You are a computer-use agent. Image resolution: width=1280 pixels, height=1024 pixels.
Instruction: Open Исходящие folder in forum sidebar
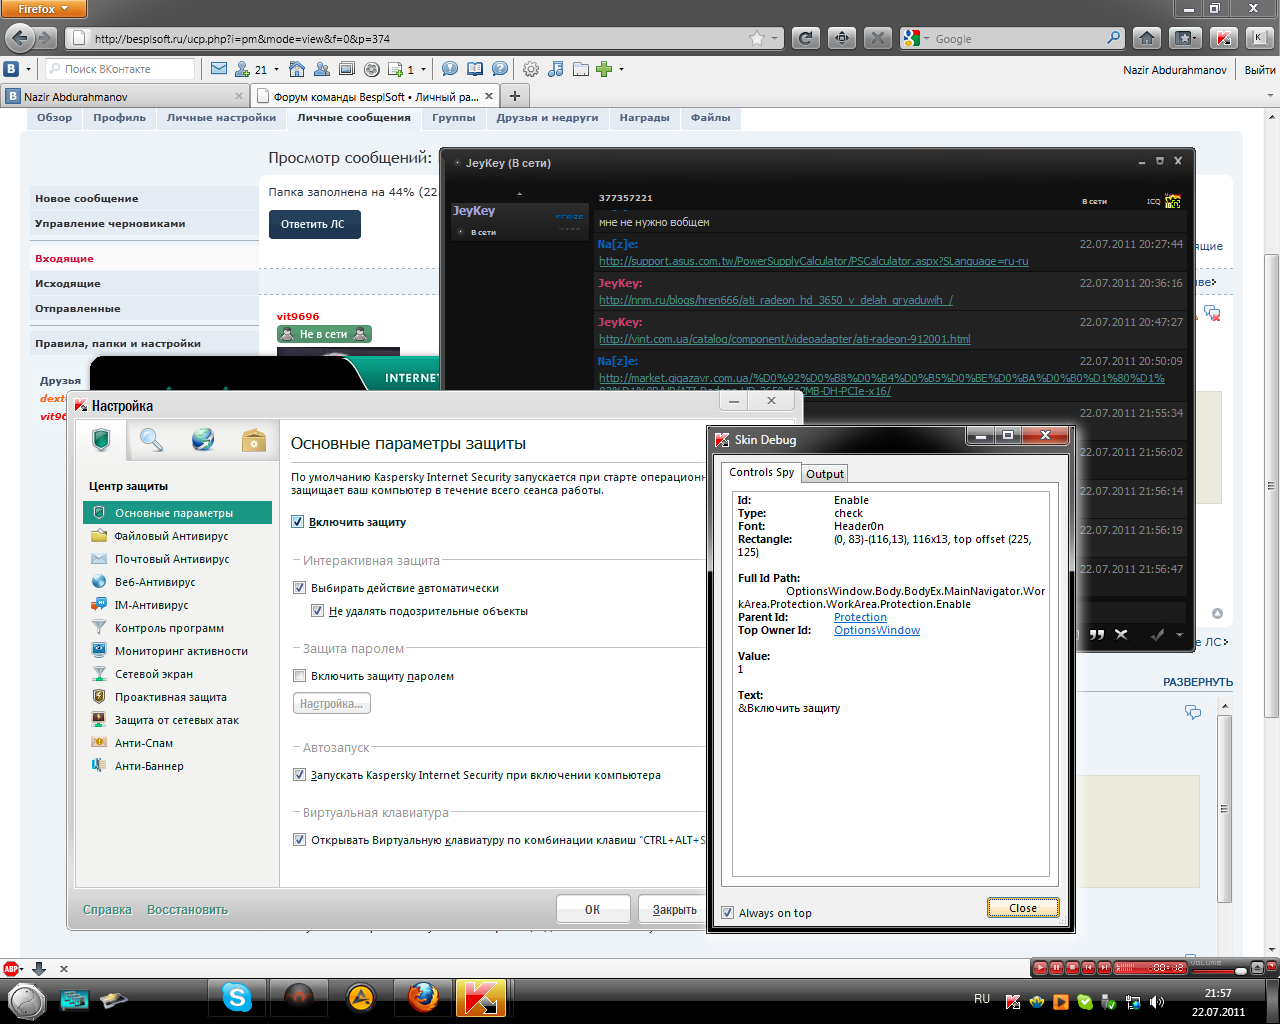[68, 284]
